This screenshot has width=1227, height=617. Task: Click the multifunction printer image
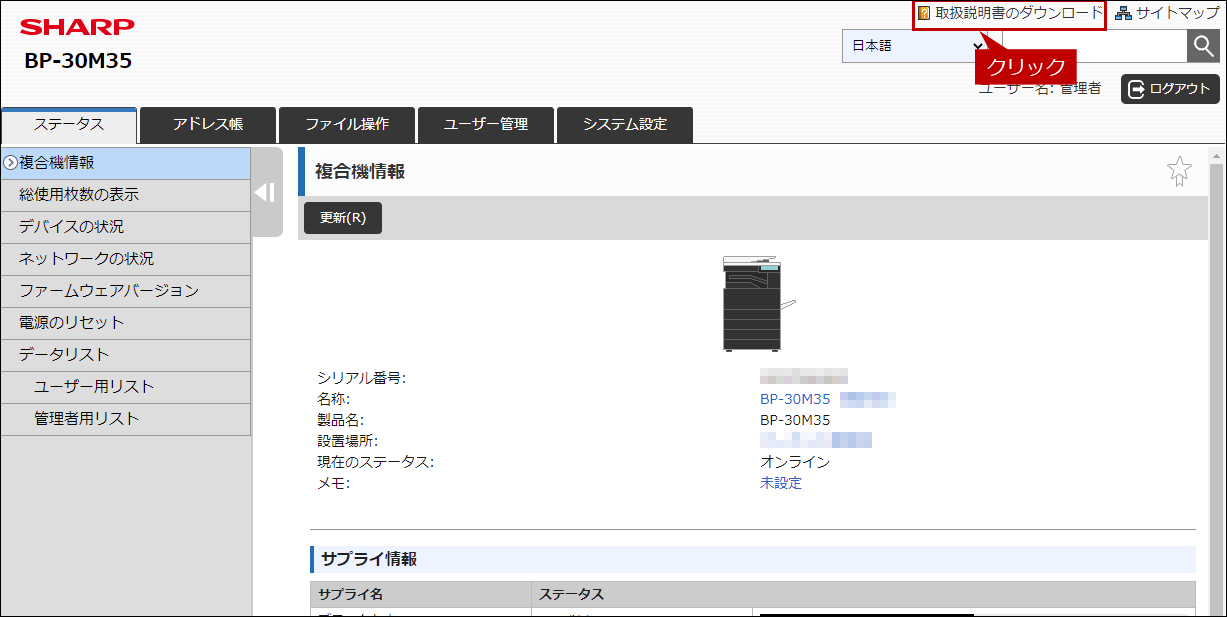click(758, 303)
